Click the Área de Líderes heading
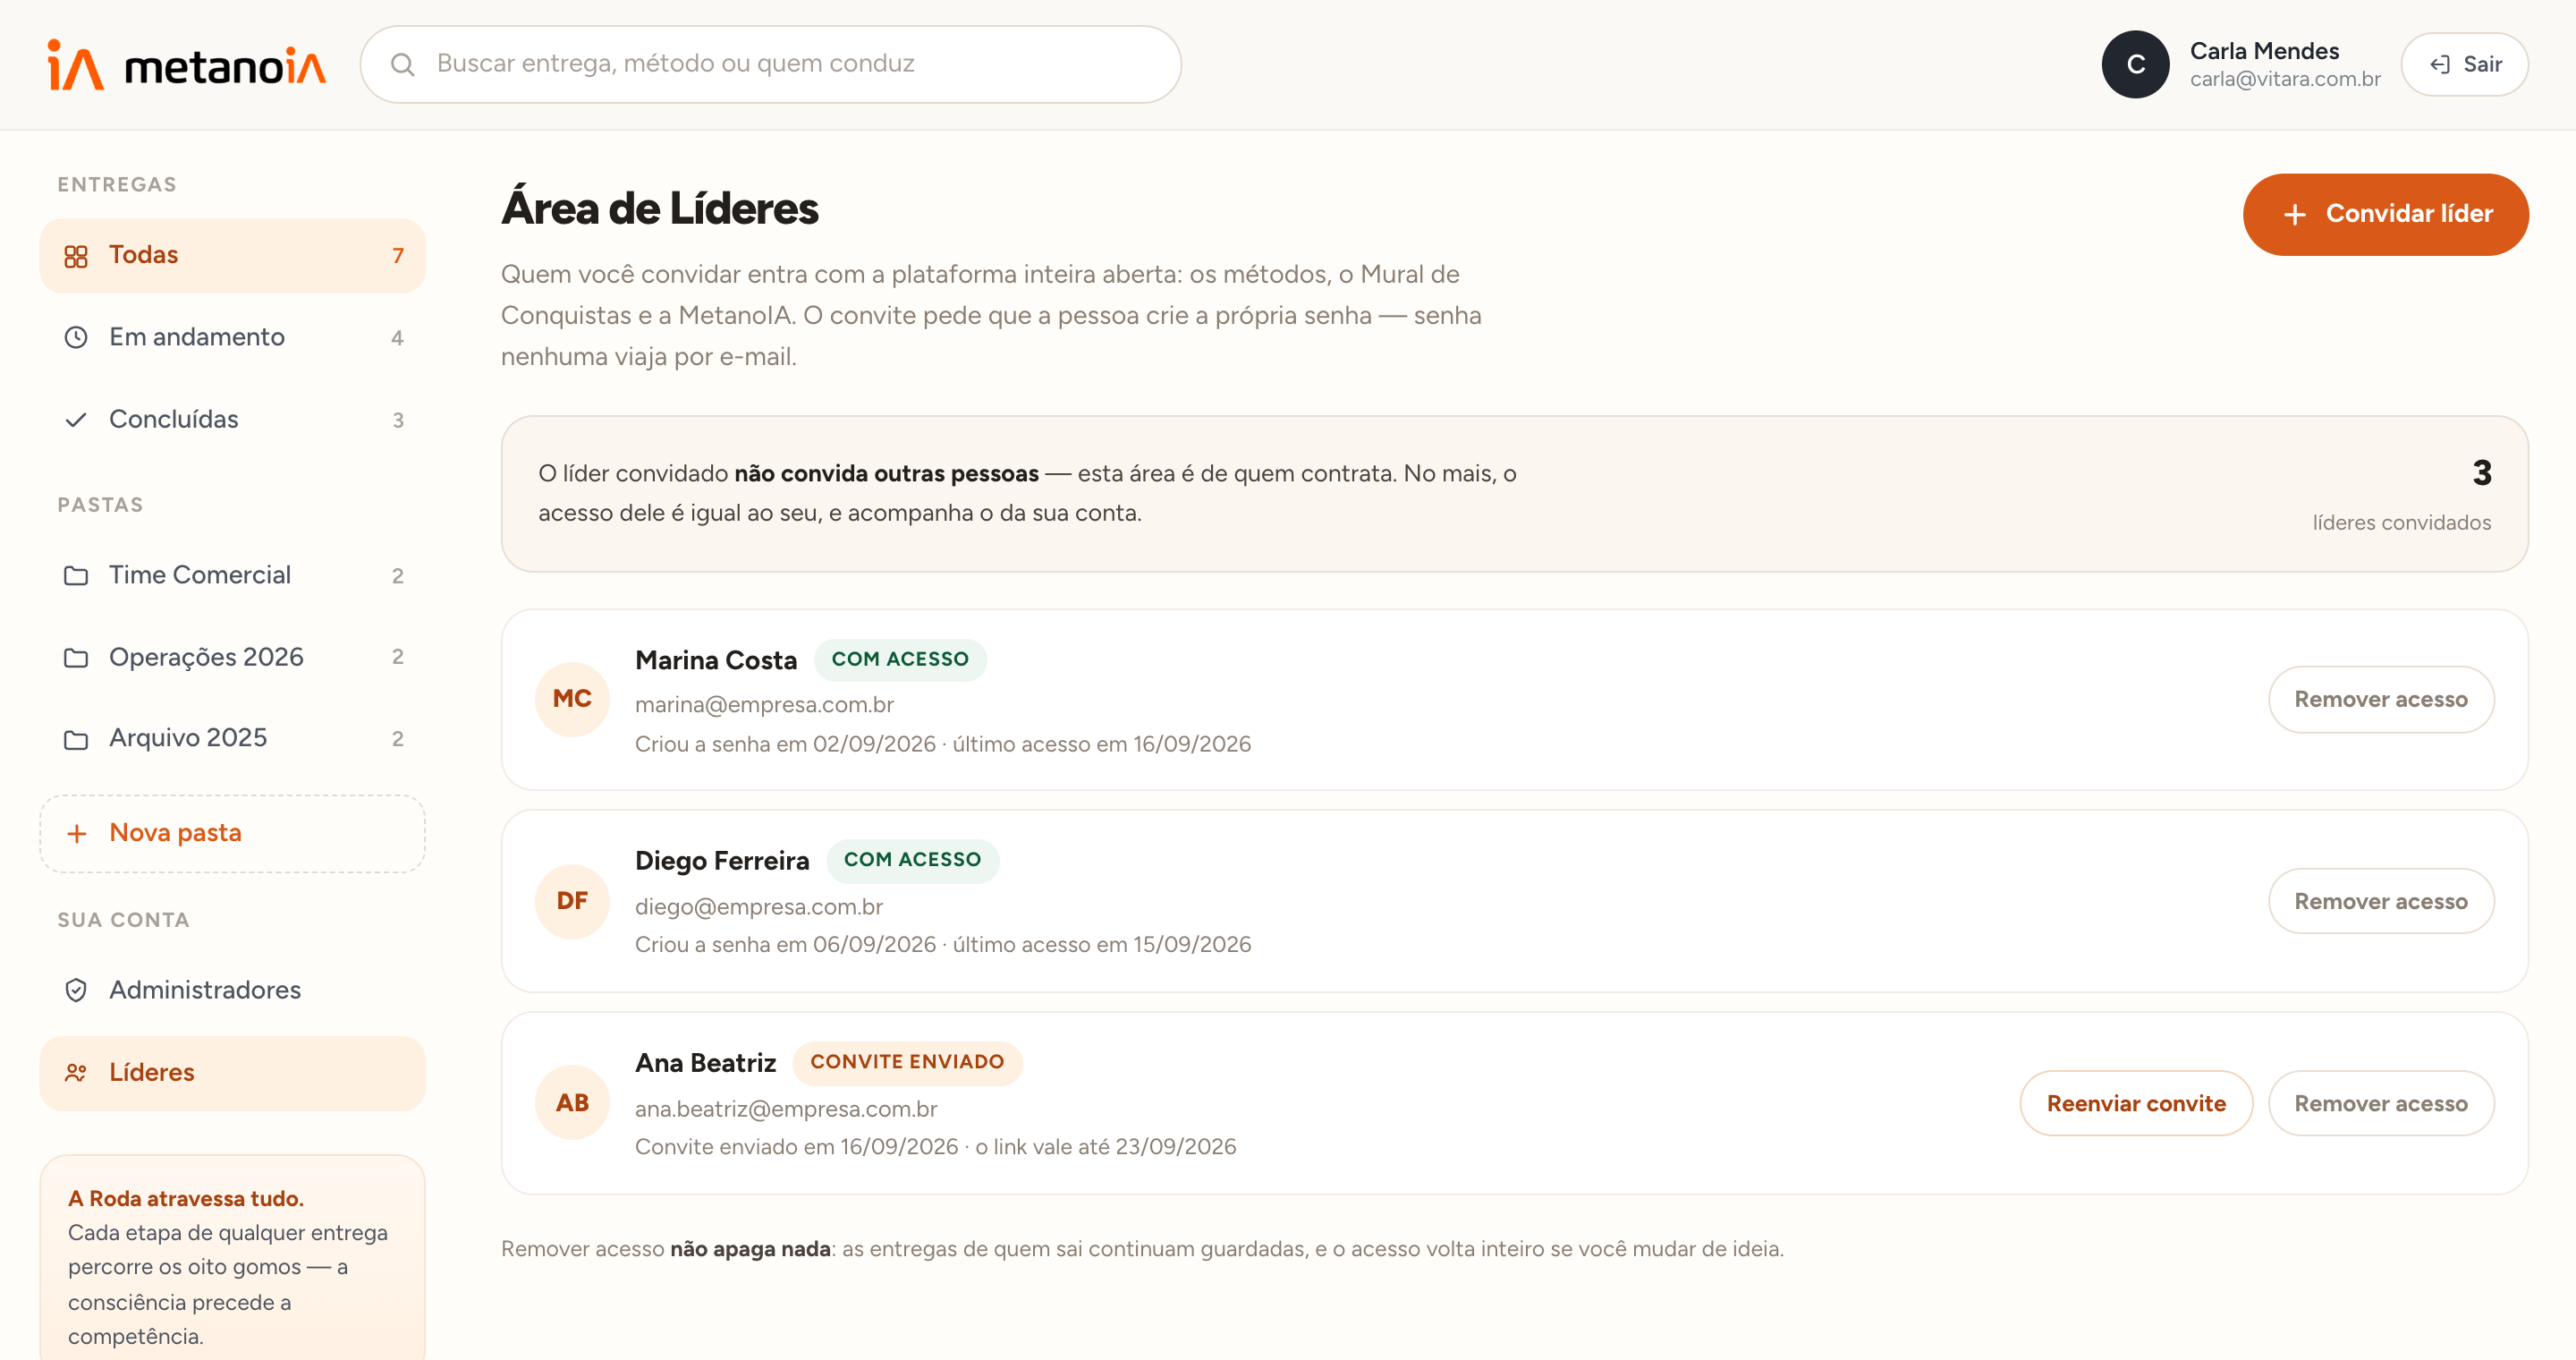 660,209
